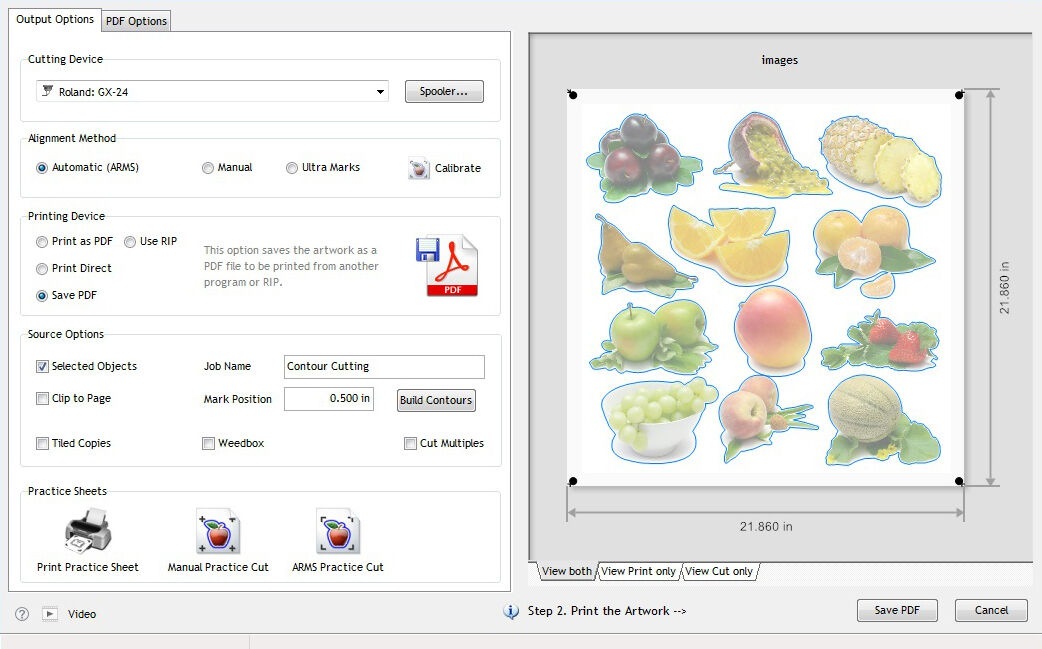
Task: Switch to View Cut only tab
Action: click(718, 572)
